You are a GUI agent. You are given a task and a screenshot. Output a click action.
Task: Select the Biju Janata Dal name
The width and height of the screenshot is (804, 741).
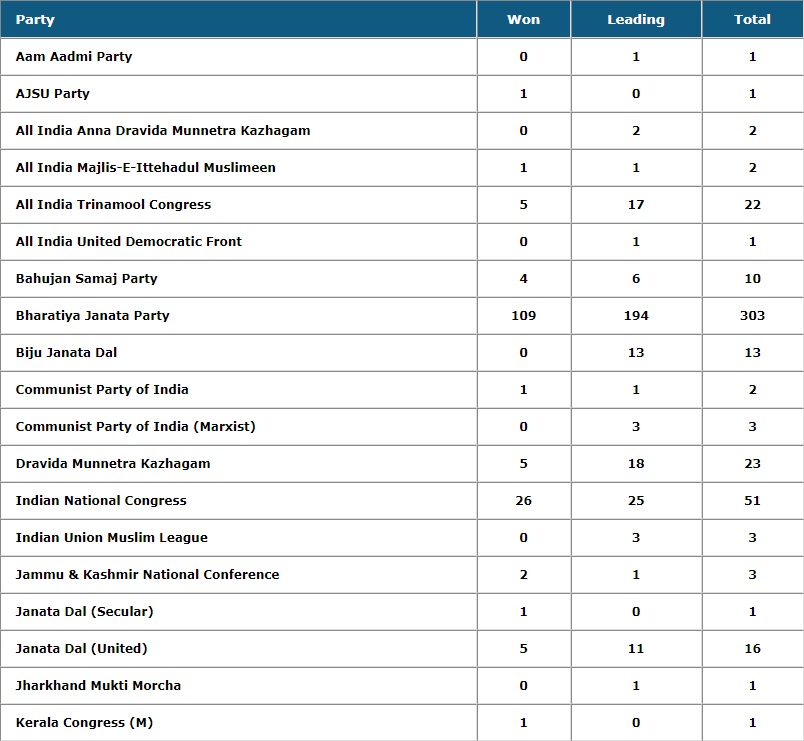tap(66, 352)
